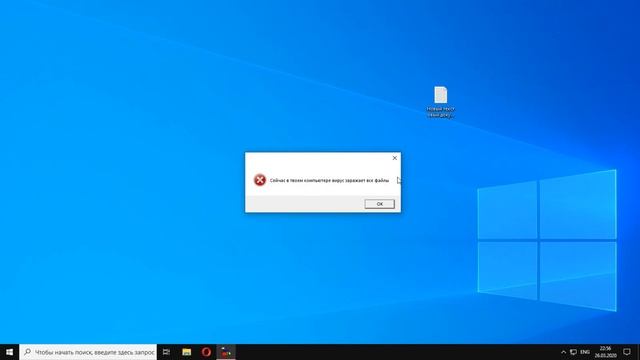Click the taskbar search field
This screenshot has width=640, height=360.
click(88, 352)
